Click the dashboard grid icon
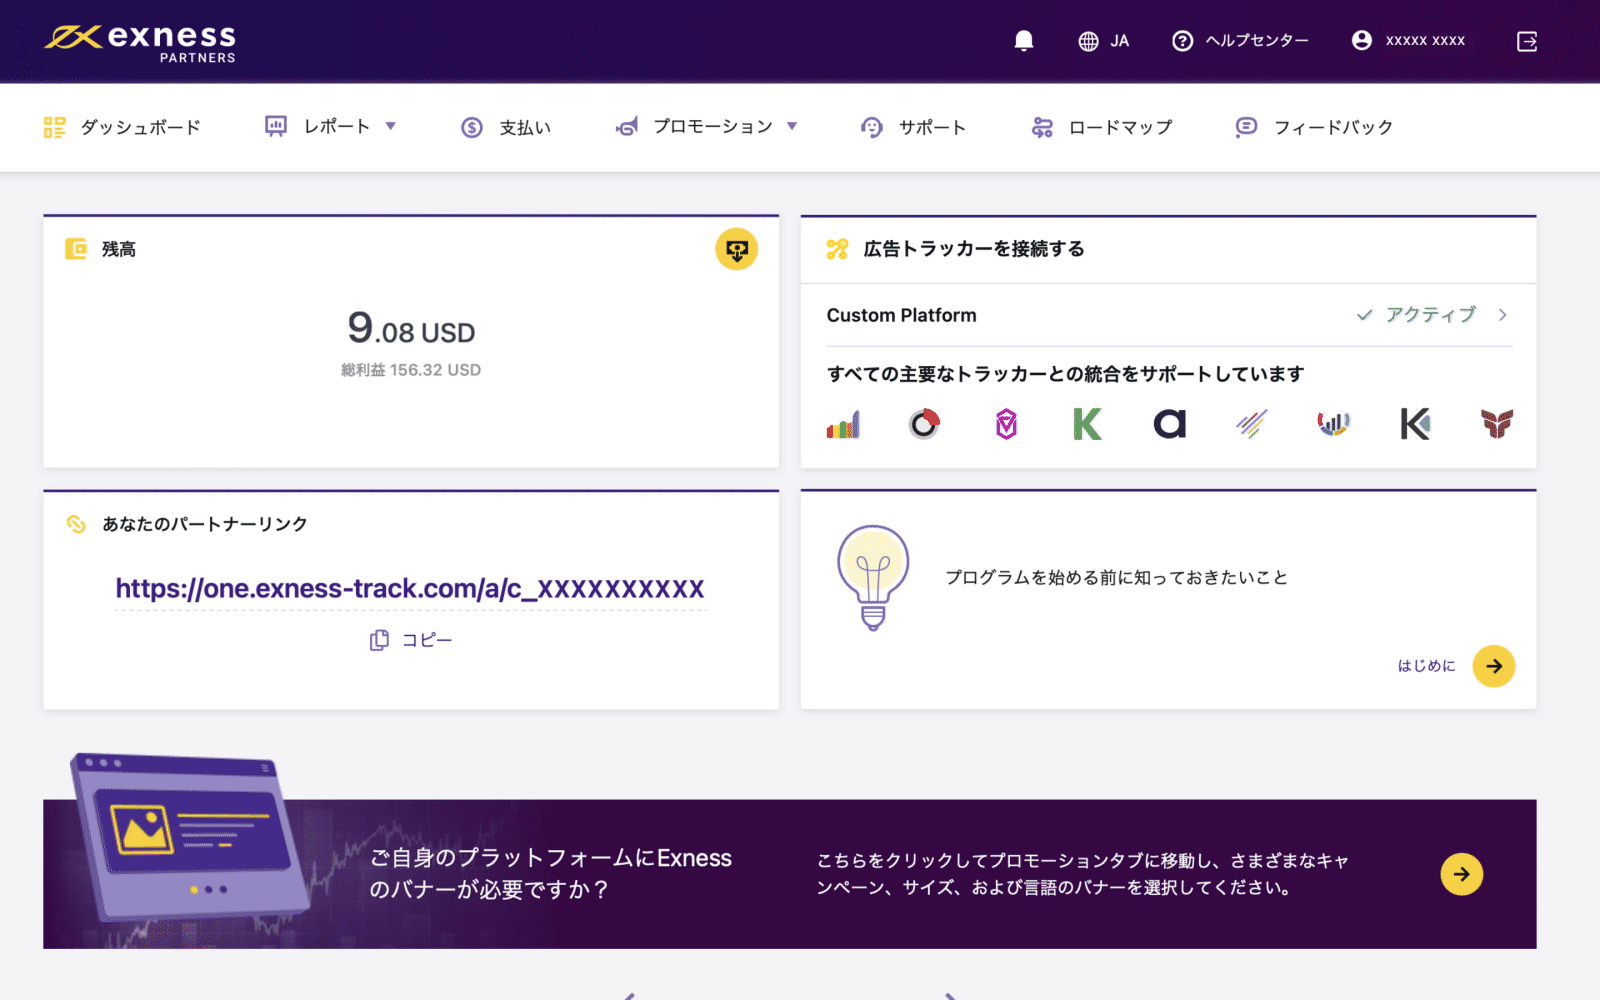The image size is (1600, 1000). pos(54,127)
